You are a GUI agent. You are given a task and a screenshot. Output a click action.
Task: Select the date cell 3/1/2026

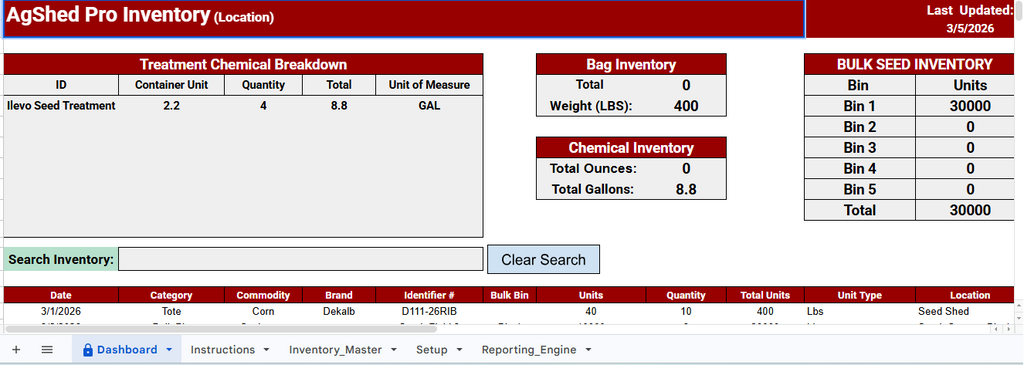tap(61, 311)
